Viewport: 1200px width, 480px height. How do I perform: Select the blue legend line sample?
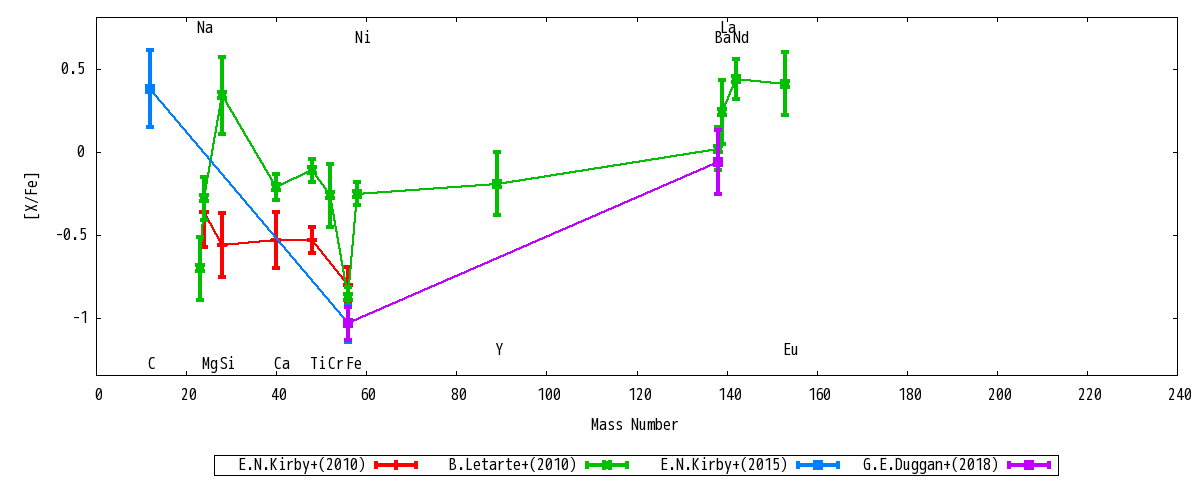tap(817, 465)
